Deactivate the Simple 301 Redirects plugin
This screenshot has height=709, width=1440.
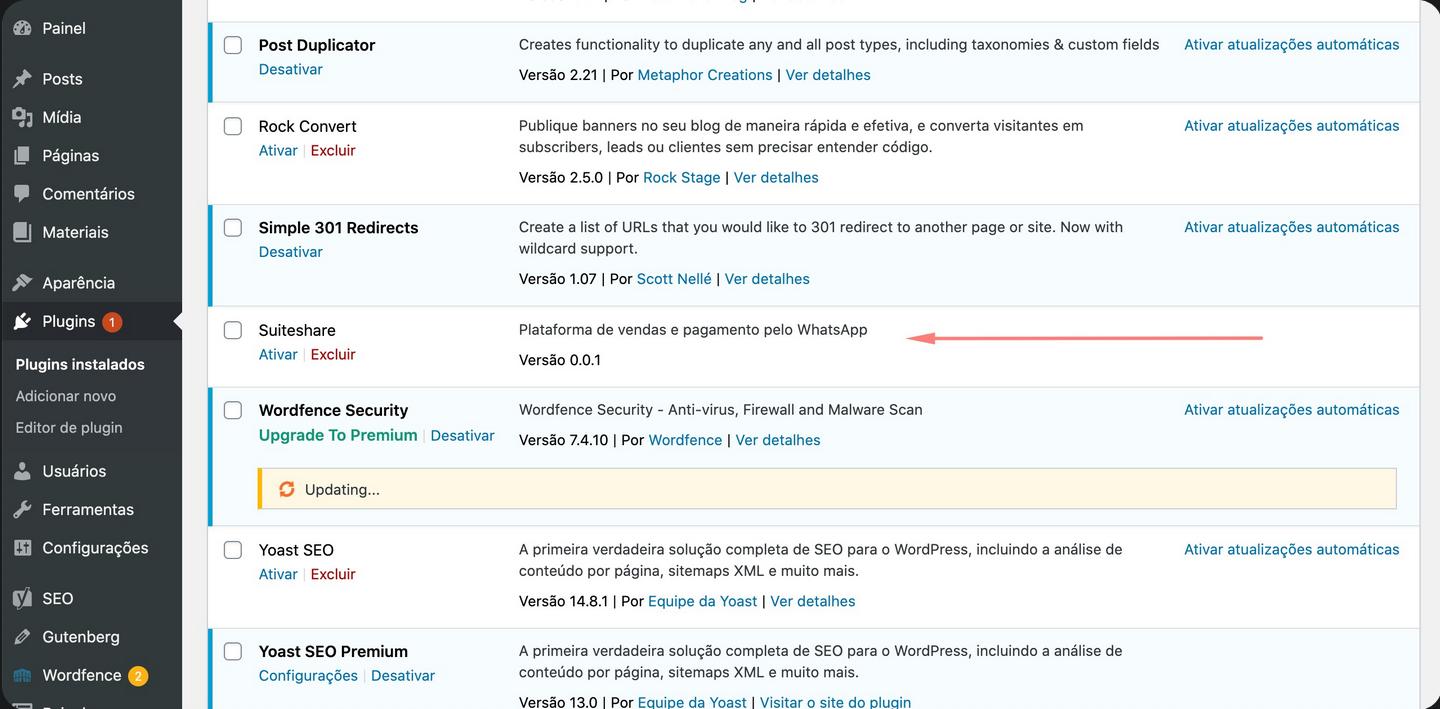coord(290,252)
